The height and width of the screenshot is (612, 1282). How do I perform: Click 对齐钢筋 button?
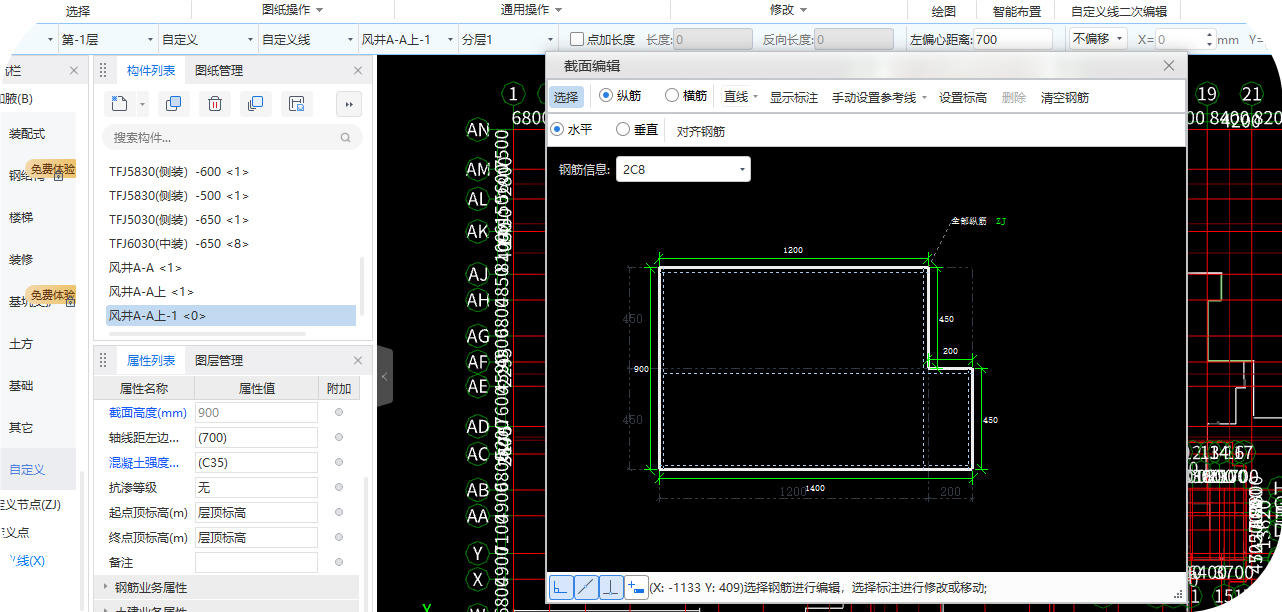click(701, 130)
